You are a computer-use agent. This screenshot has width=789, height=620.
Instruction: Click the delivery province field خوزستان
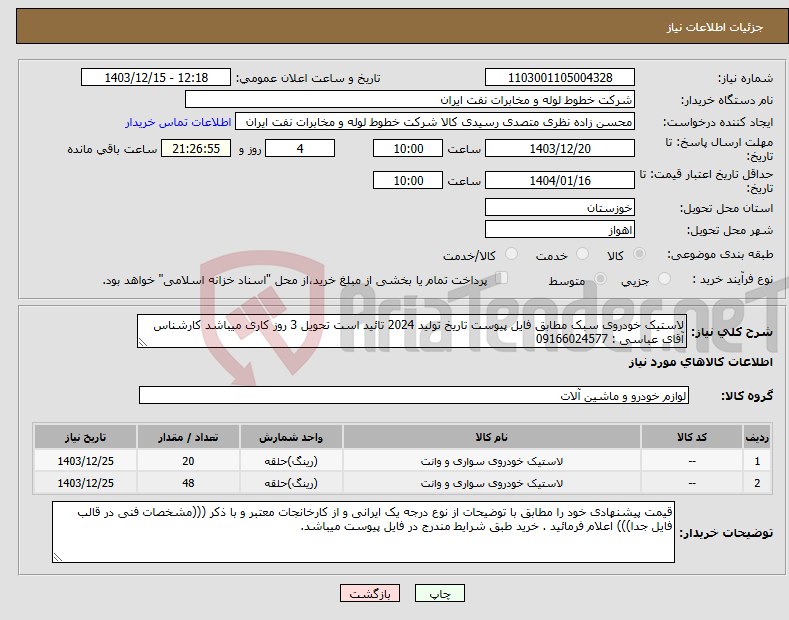[x=560, y=207]
